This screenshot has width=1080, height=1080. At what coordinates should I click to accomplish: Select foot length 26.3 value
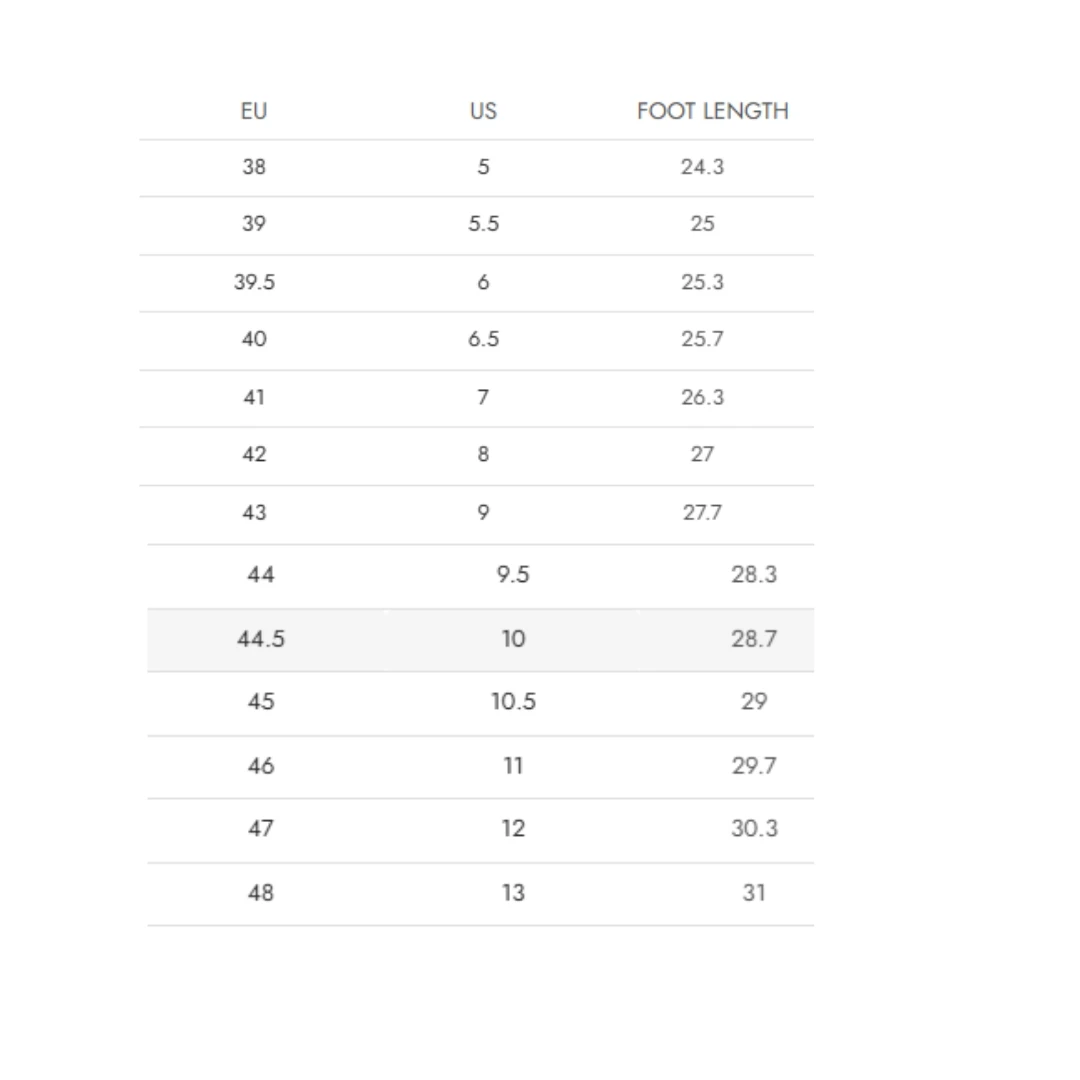pyautogui.click(x=702, y=397)
